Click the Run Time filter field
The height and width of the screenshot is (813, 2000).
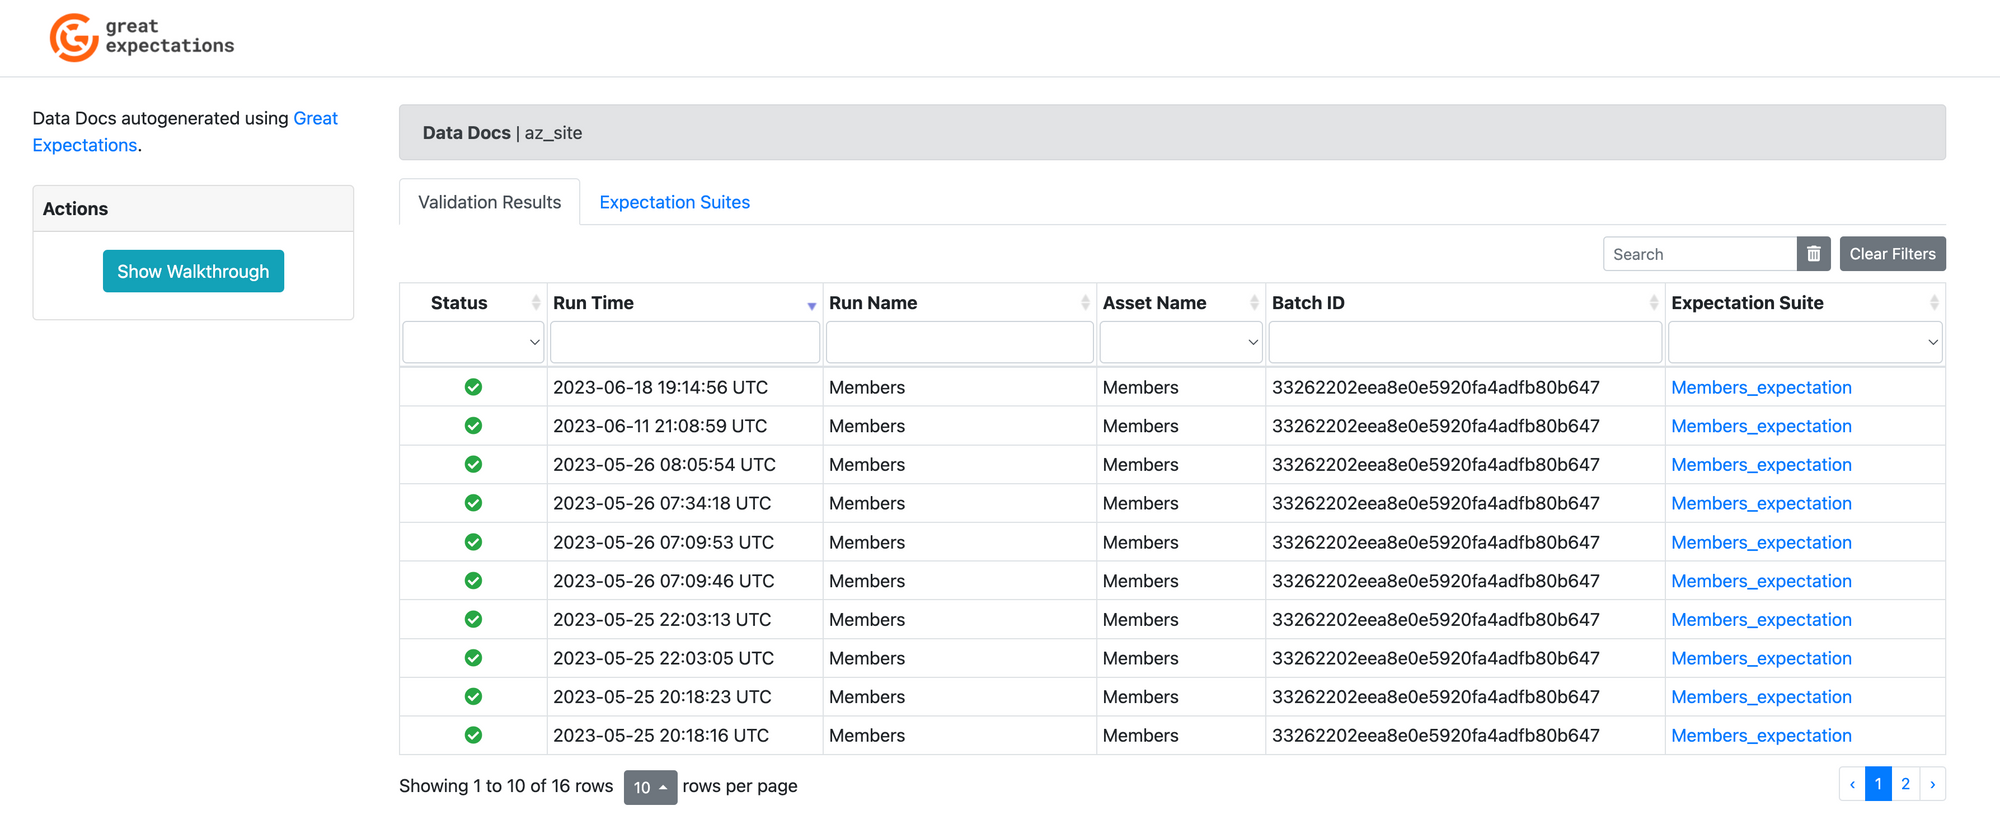(x=685, y=342)
